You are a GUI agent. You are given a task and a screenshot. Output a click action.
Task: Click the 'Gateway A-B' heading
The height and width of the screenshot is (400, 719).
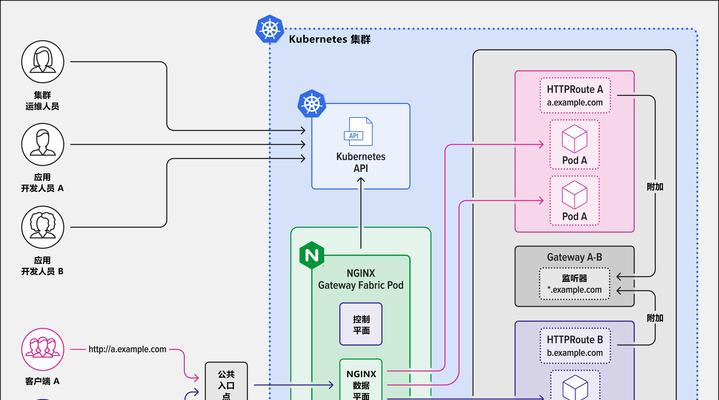[x=575, y=257]
